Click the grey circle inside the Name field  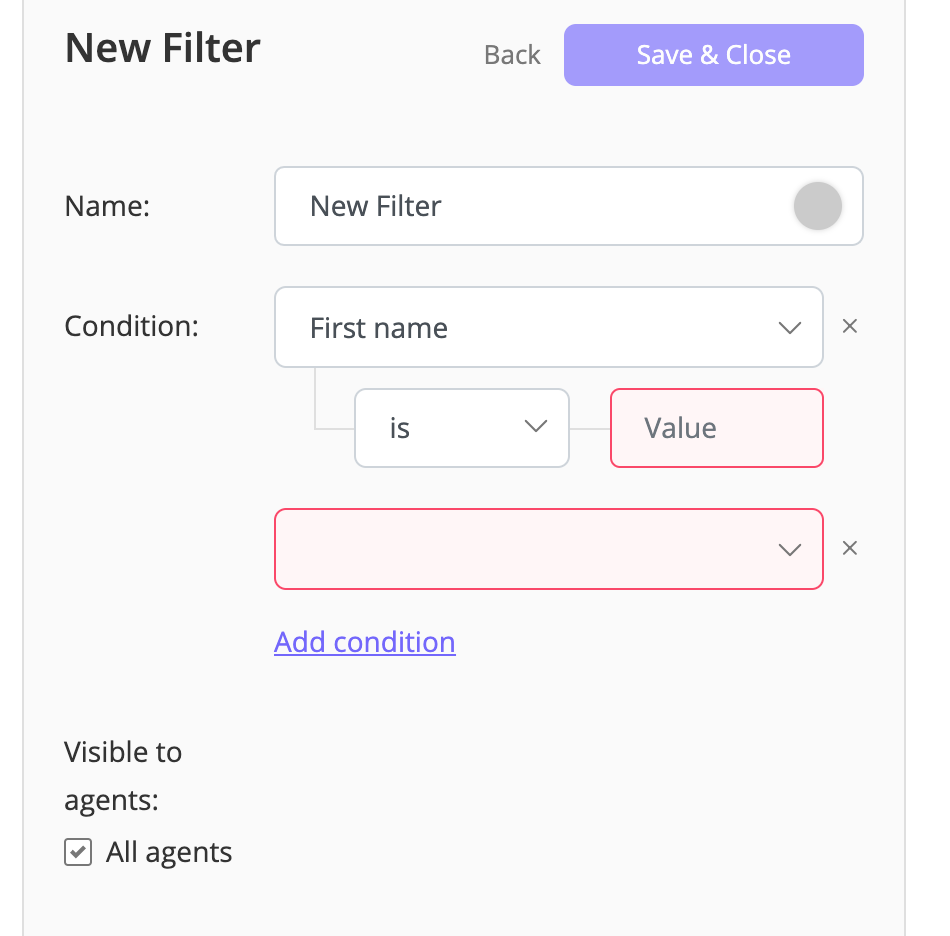click(x=817, y=207)
